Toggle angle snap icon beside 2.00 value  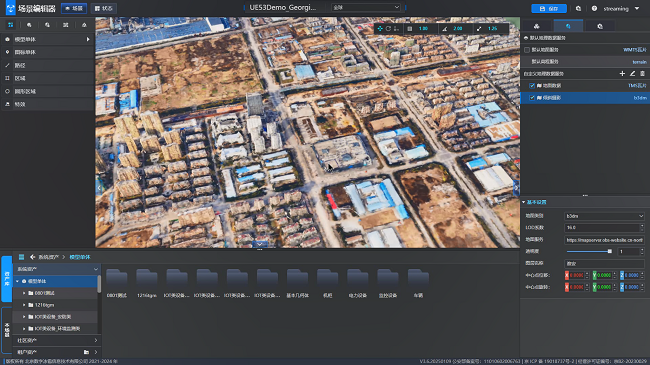point(445,29)
